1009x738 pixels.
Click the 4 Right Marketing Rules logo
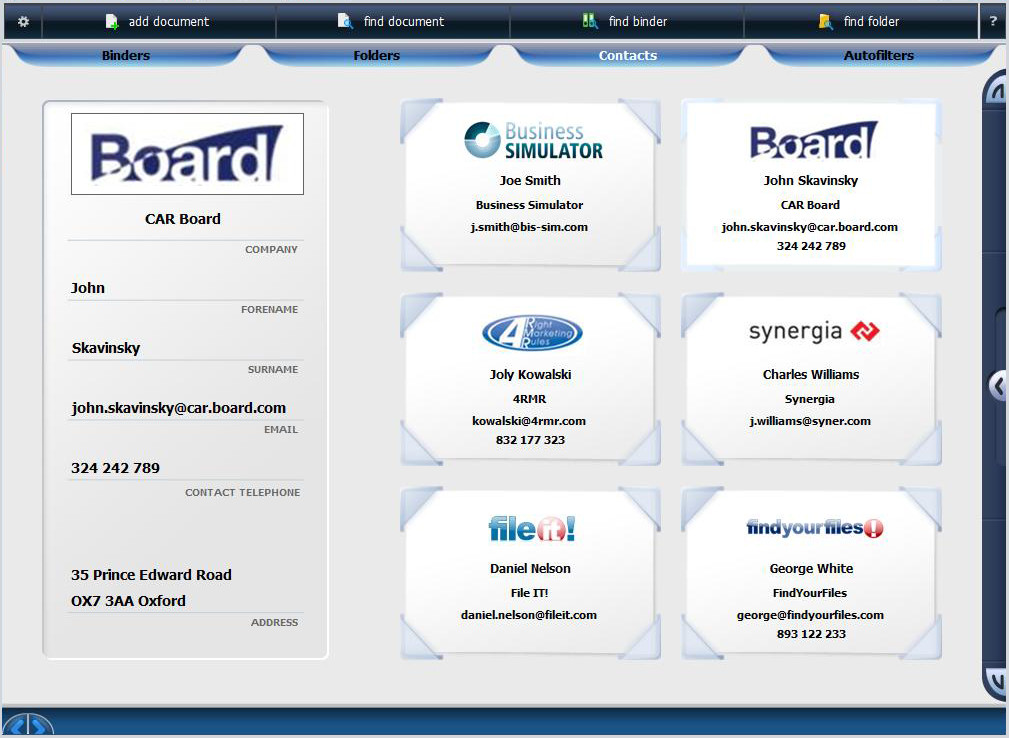point(532,333)
